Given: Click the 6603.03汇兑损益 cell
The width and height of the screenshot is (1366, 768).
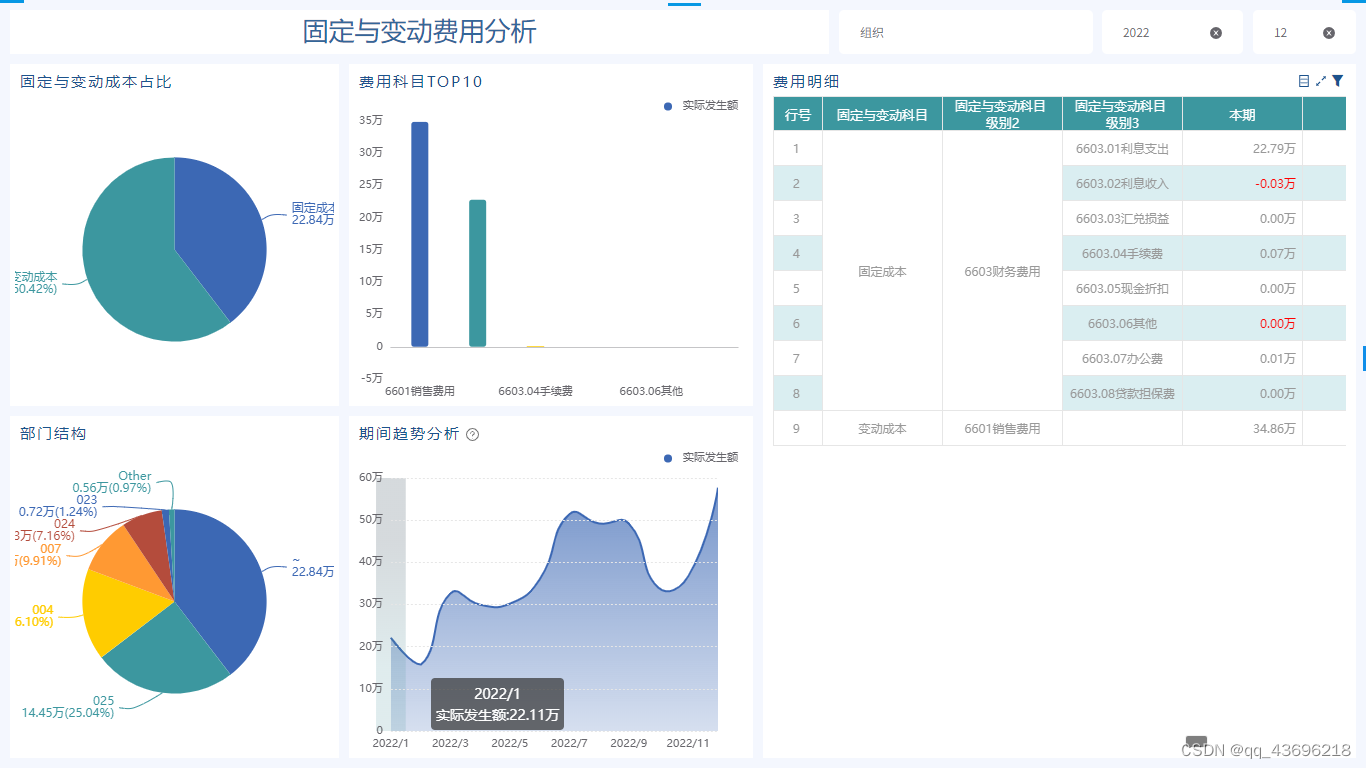Looking at the screenshot, I should click(x=1122, y=218).
